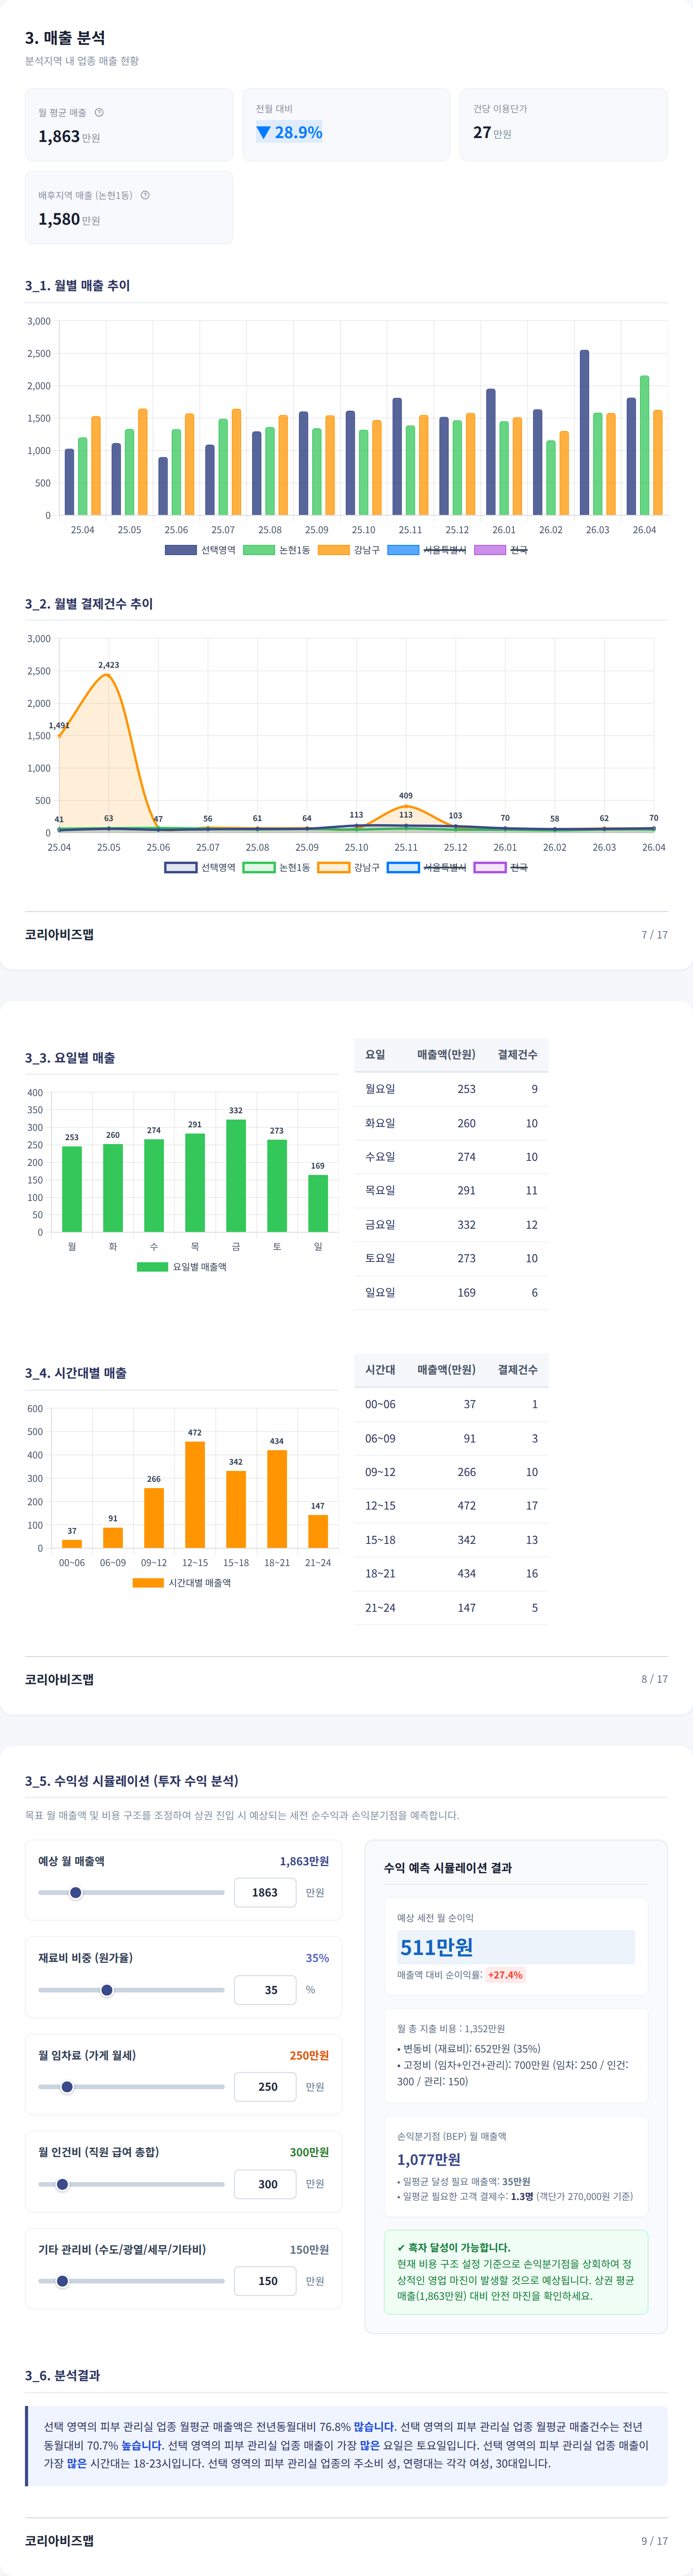Show 서울특별시 series in 월별 결제건수 추이 chart
This screenshot has width=693, height=2576.
click(427, 867)
